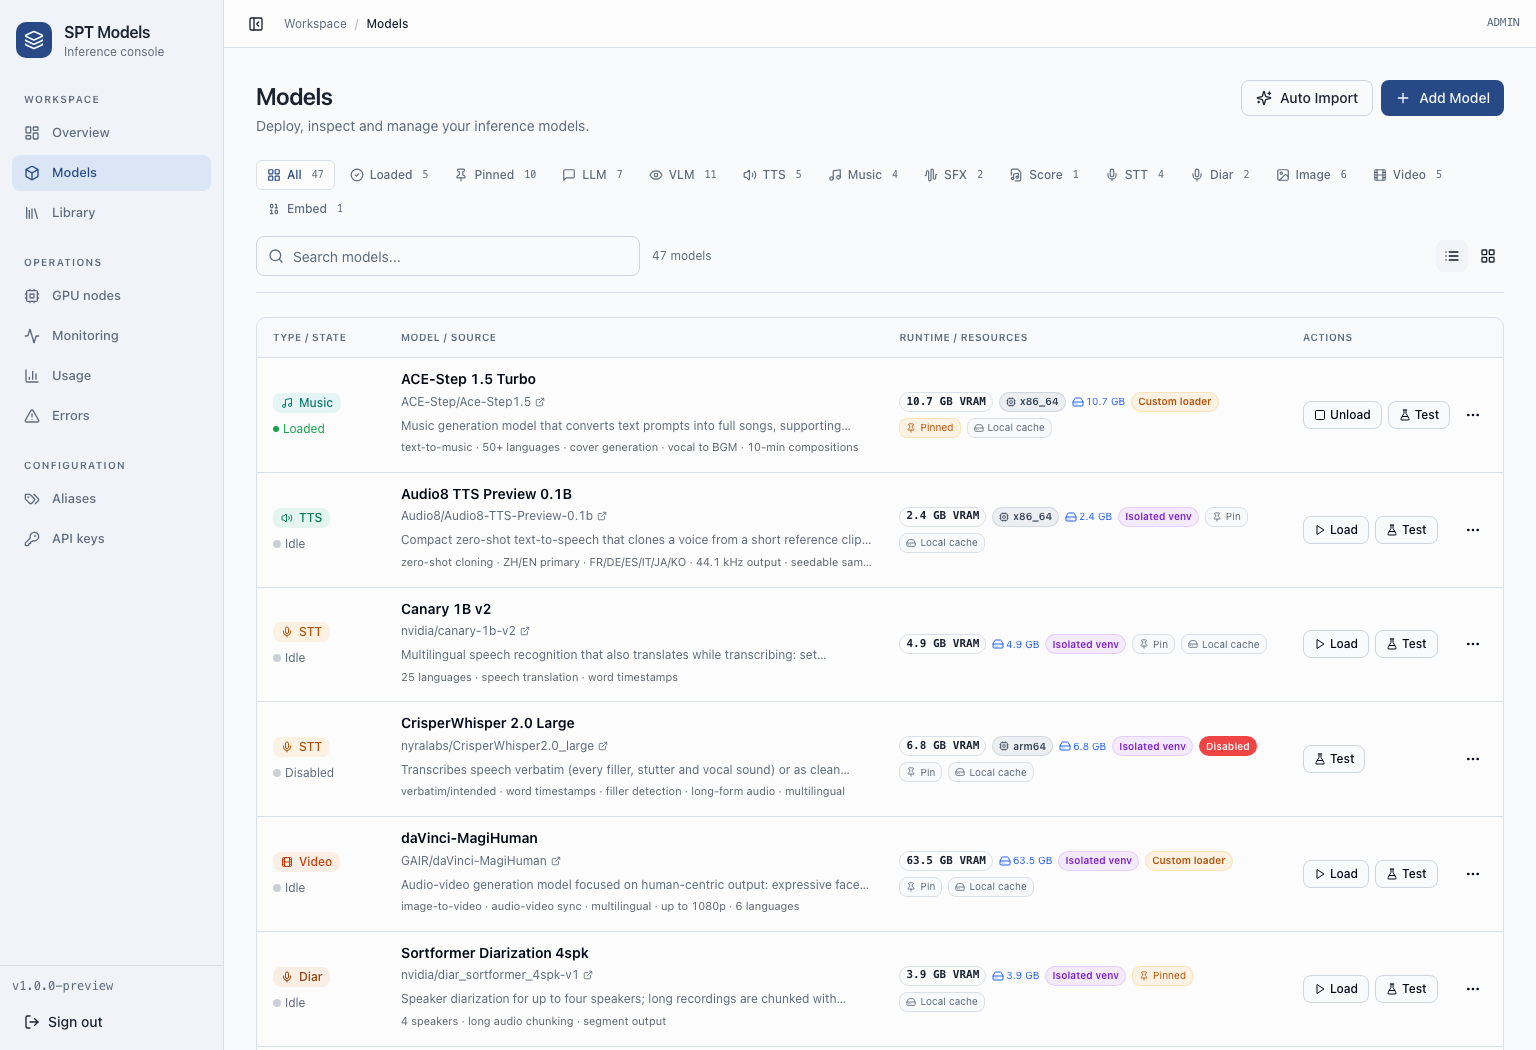The image size is (1536, 1050).
Task: Click the SPT Models logo icon
Action: 34,40
